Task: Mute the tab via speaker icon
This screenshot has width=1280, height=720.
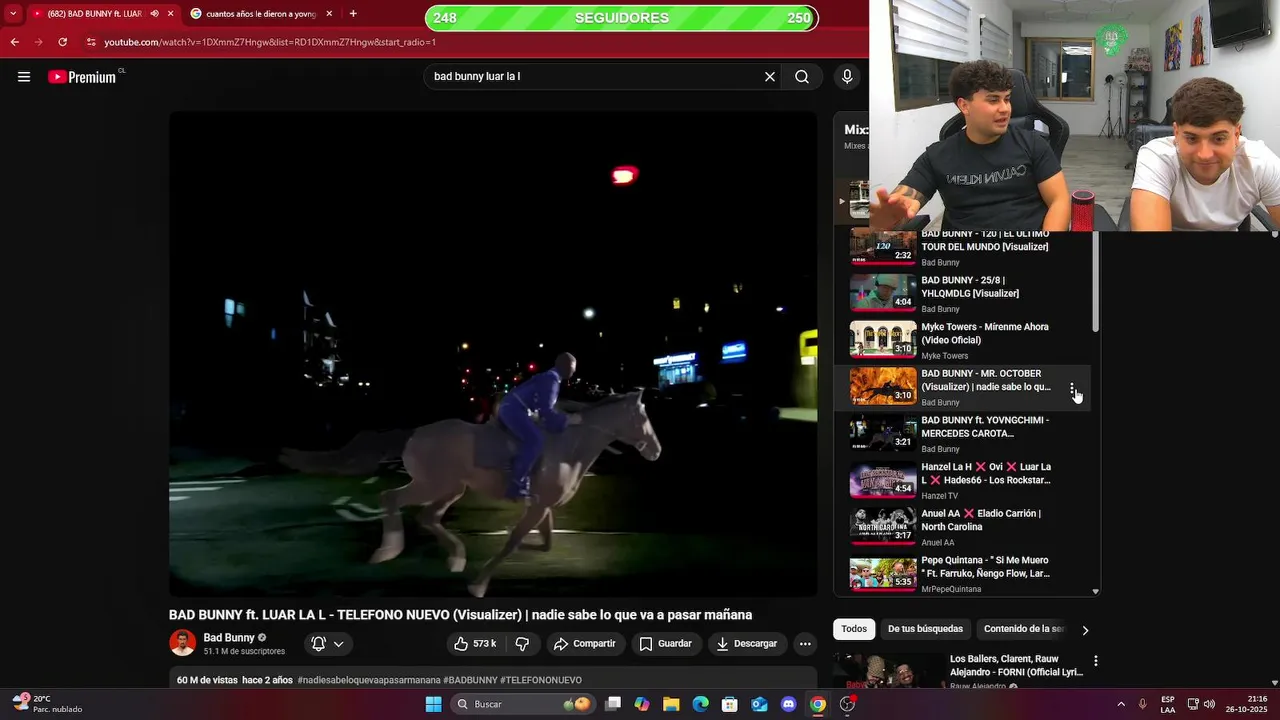Action: [154, 14]
